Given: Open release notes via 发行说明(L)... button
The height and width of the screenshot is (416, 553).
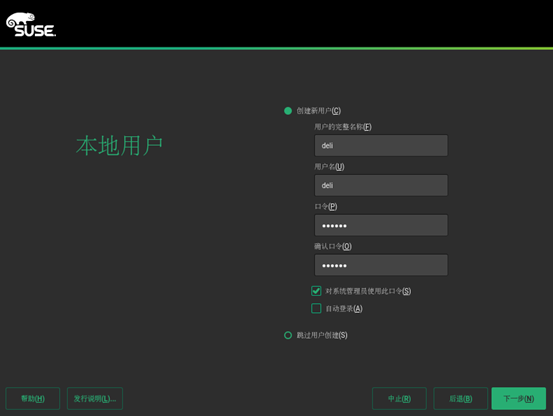Looking at the screenshot, I should 95,398.
